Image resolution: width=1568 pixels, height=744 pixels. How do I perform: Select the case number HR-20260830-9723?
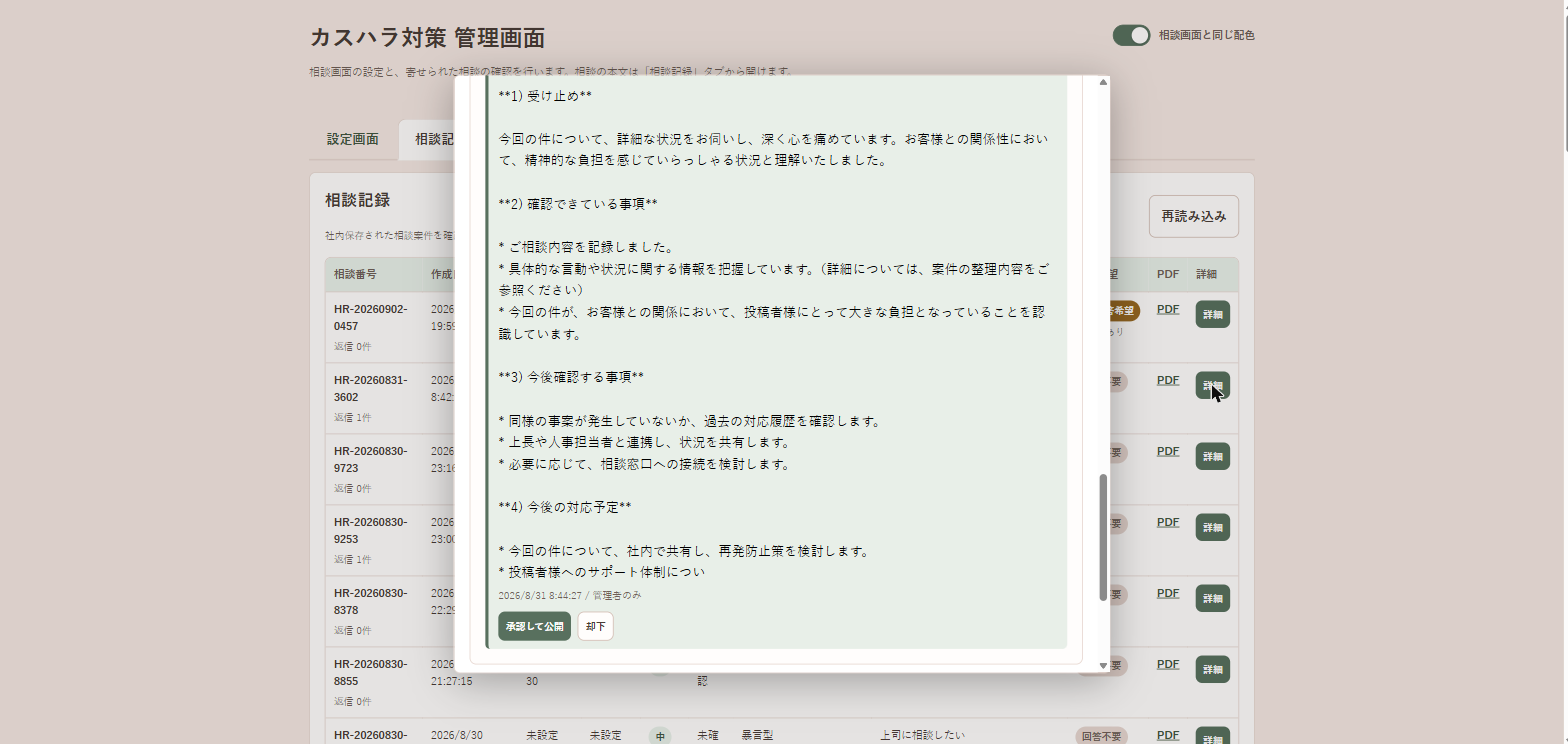point(371,460)
